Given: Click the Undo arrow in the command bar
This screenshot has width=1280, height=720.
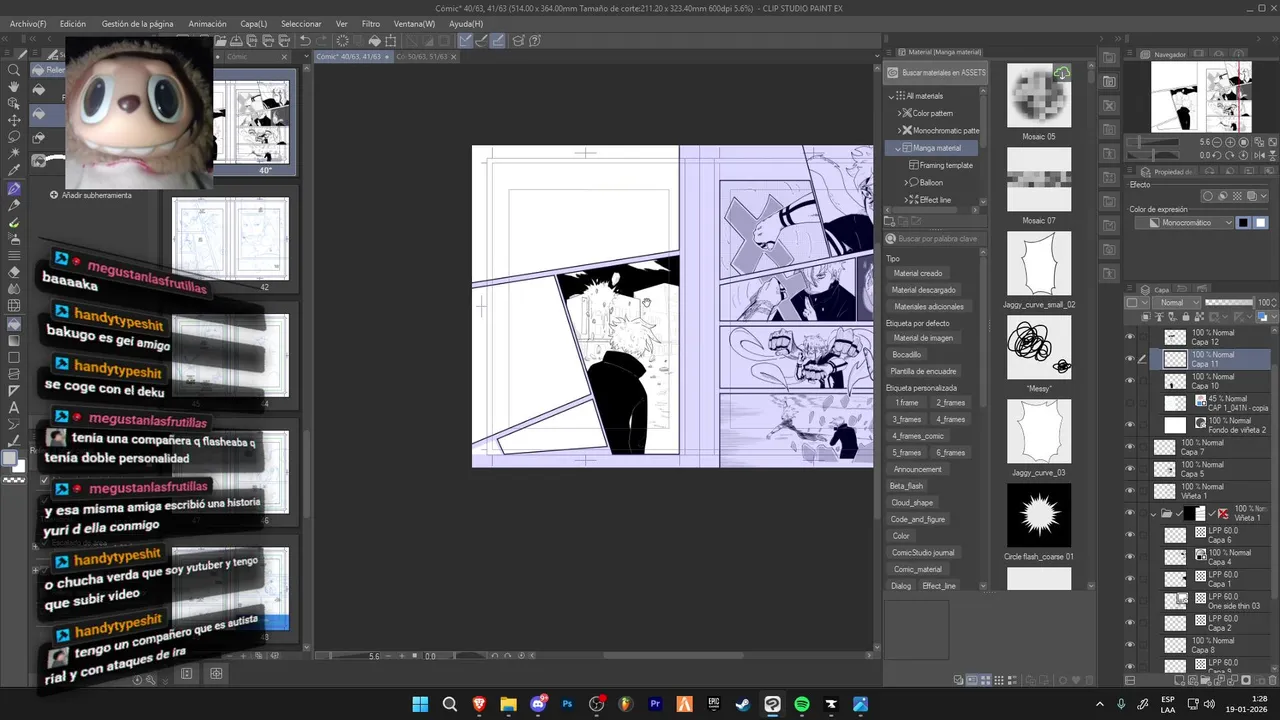Looking at the screenshot, I should (305, 41).
